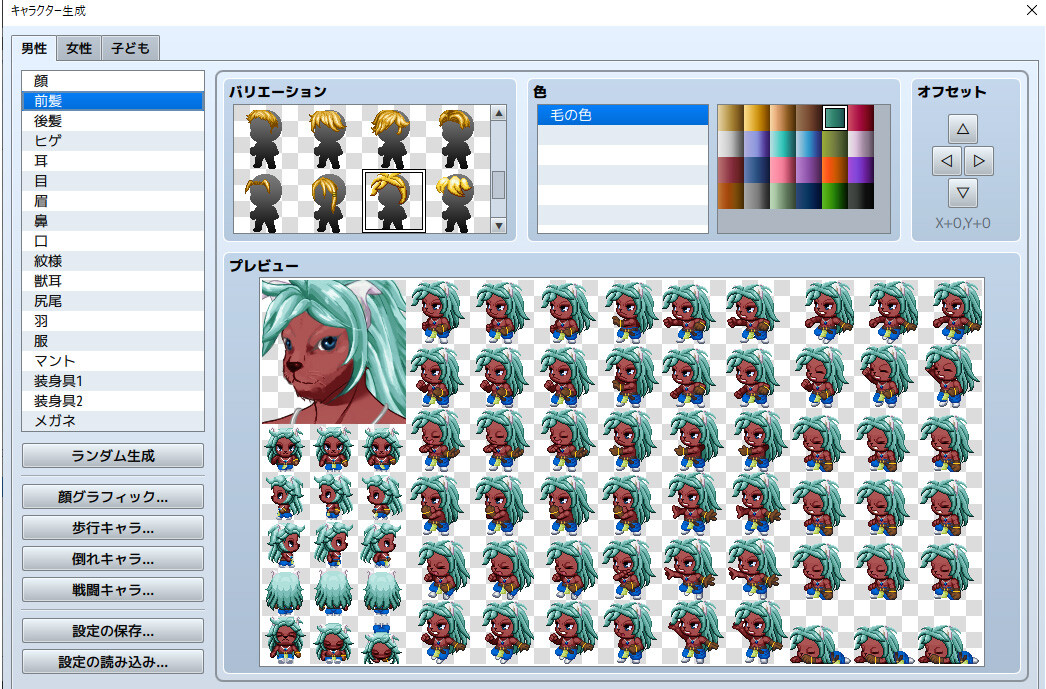Nudge the character offset upward

pyautogui.click(x=962, y=128)
